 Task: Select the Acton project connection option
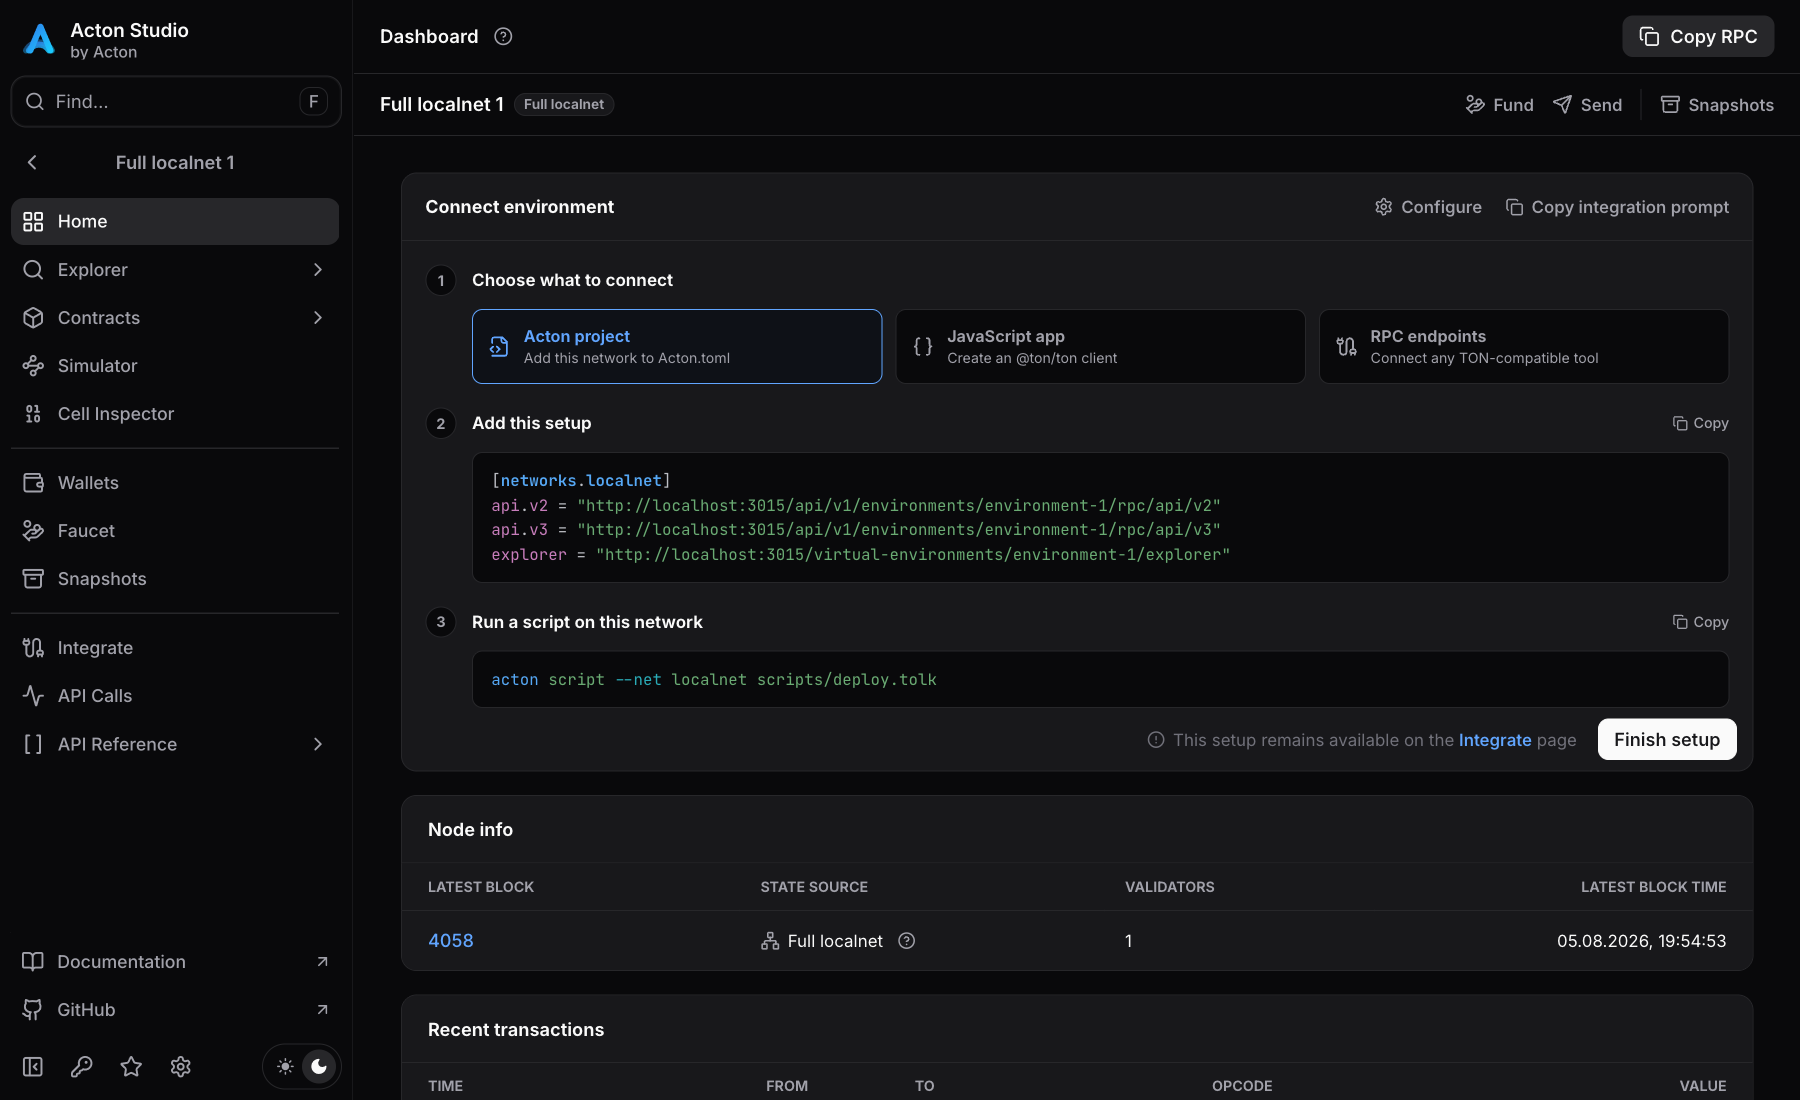coord(677,346)
